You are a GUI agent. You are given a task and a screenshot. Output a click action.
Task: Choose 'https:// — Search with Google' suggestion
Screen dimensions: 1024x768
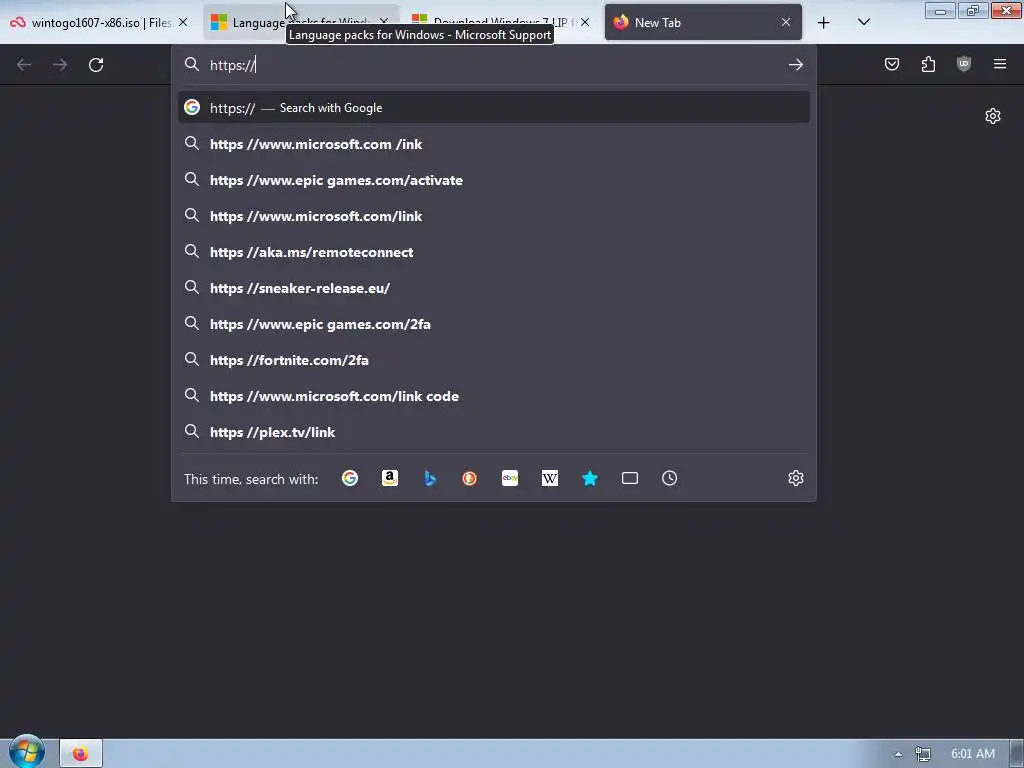click(x=494, y=108)
